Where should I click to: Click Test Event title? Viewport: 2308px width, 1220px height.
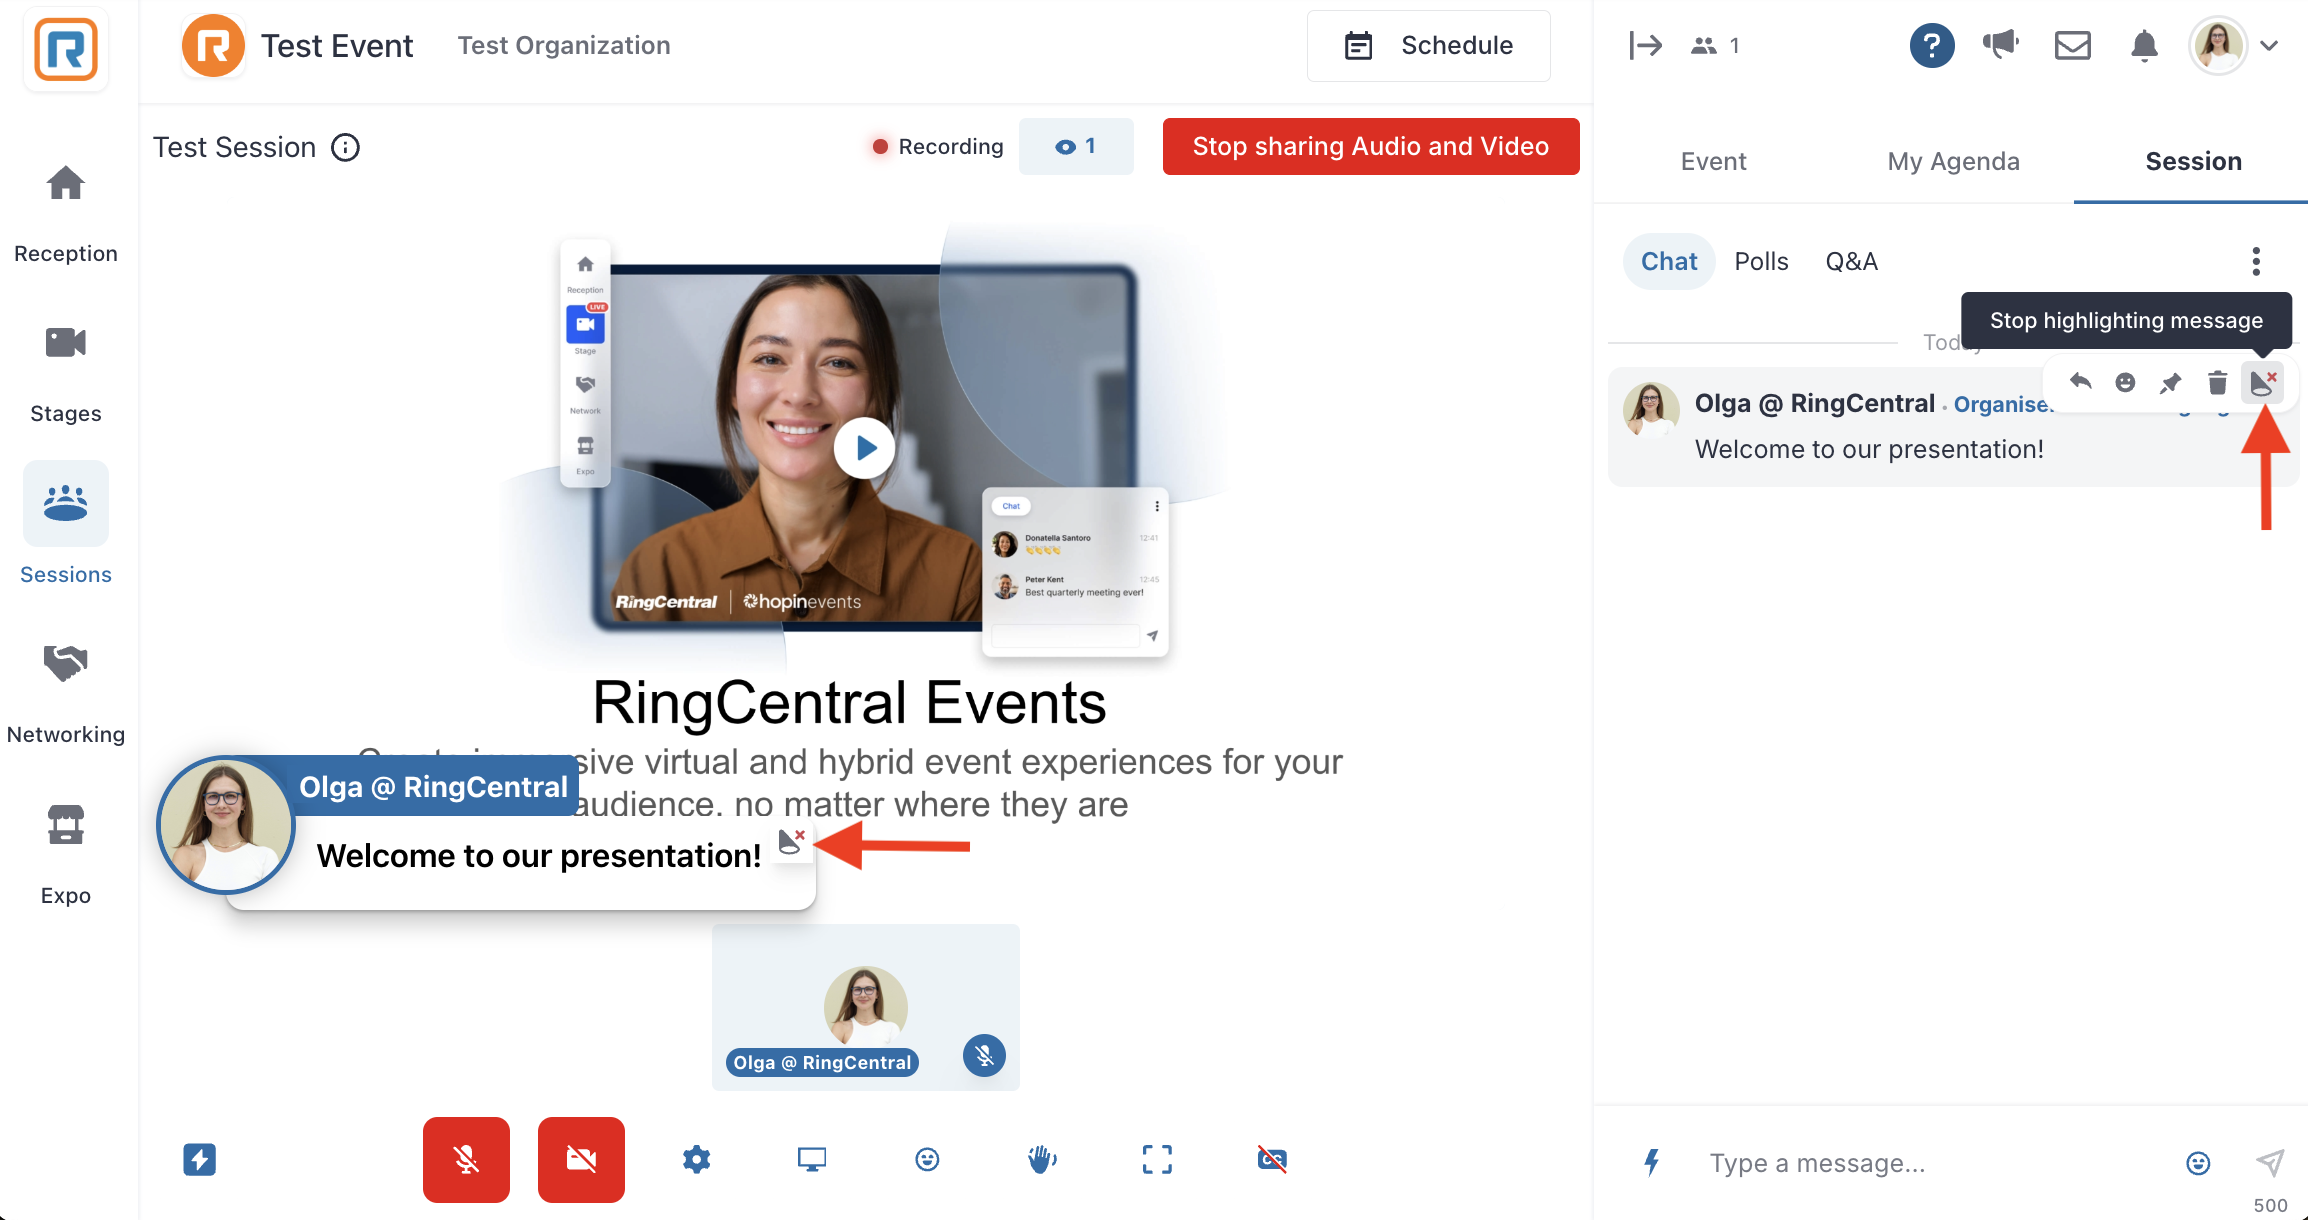(x=337, y=46)
